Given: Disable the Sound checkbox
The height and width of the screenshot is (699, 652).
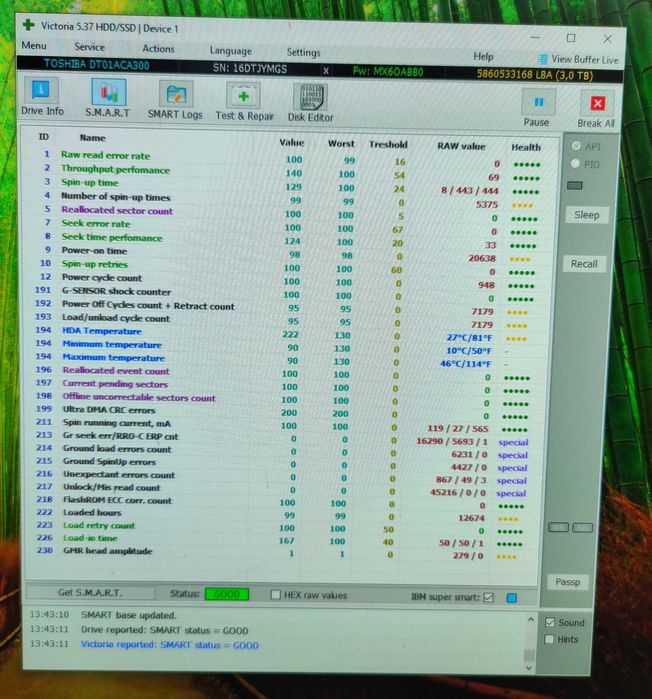Looking at the screenshot, I should click(550, 622).
